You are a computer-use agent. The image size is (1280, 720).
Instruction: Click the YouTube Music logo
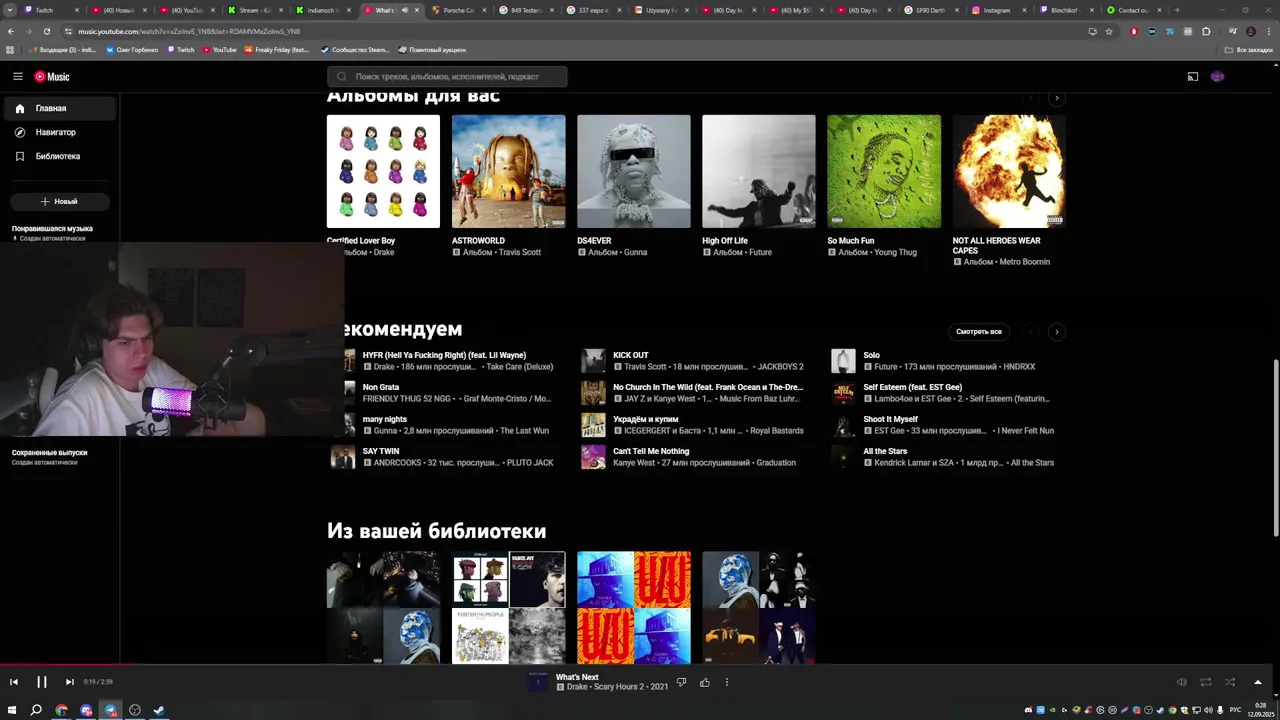52,77
